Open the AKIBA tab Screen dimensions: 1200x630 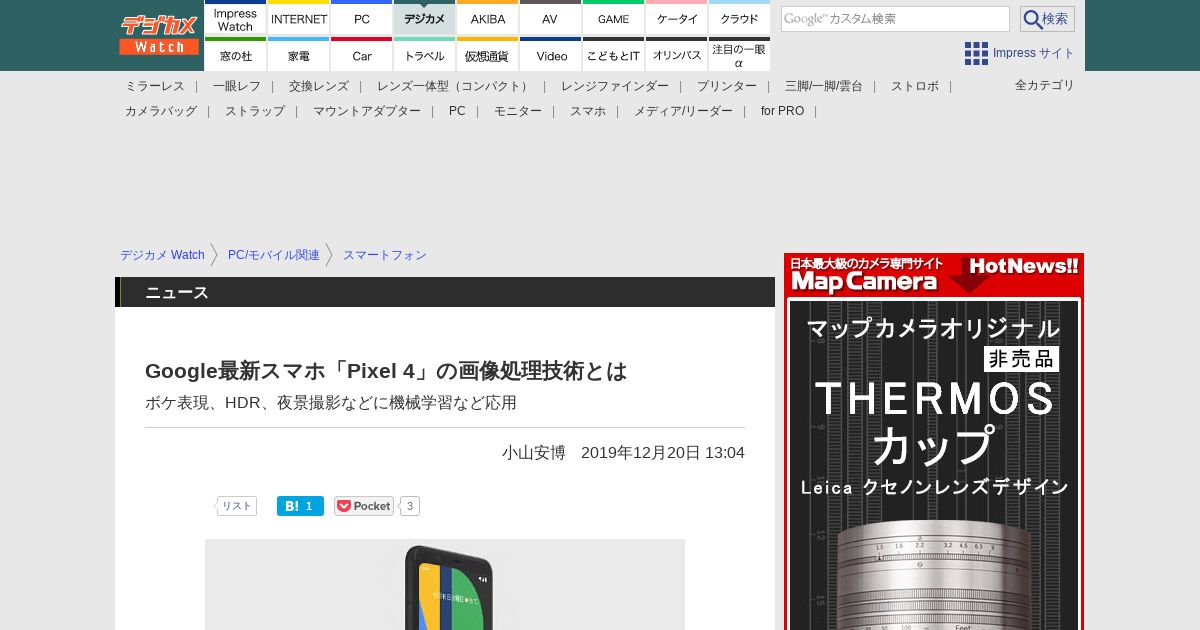(487, 19)
